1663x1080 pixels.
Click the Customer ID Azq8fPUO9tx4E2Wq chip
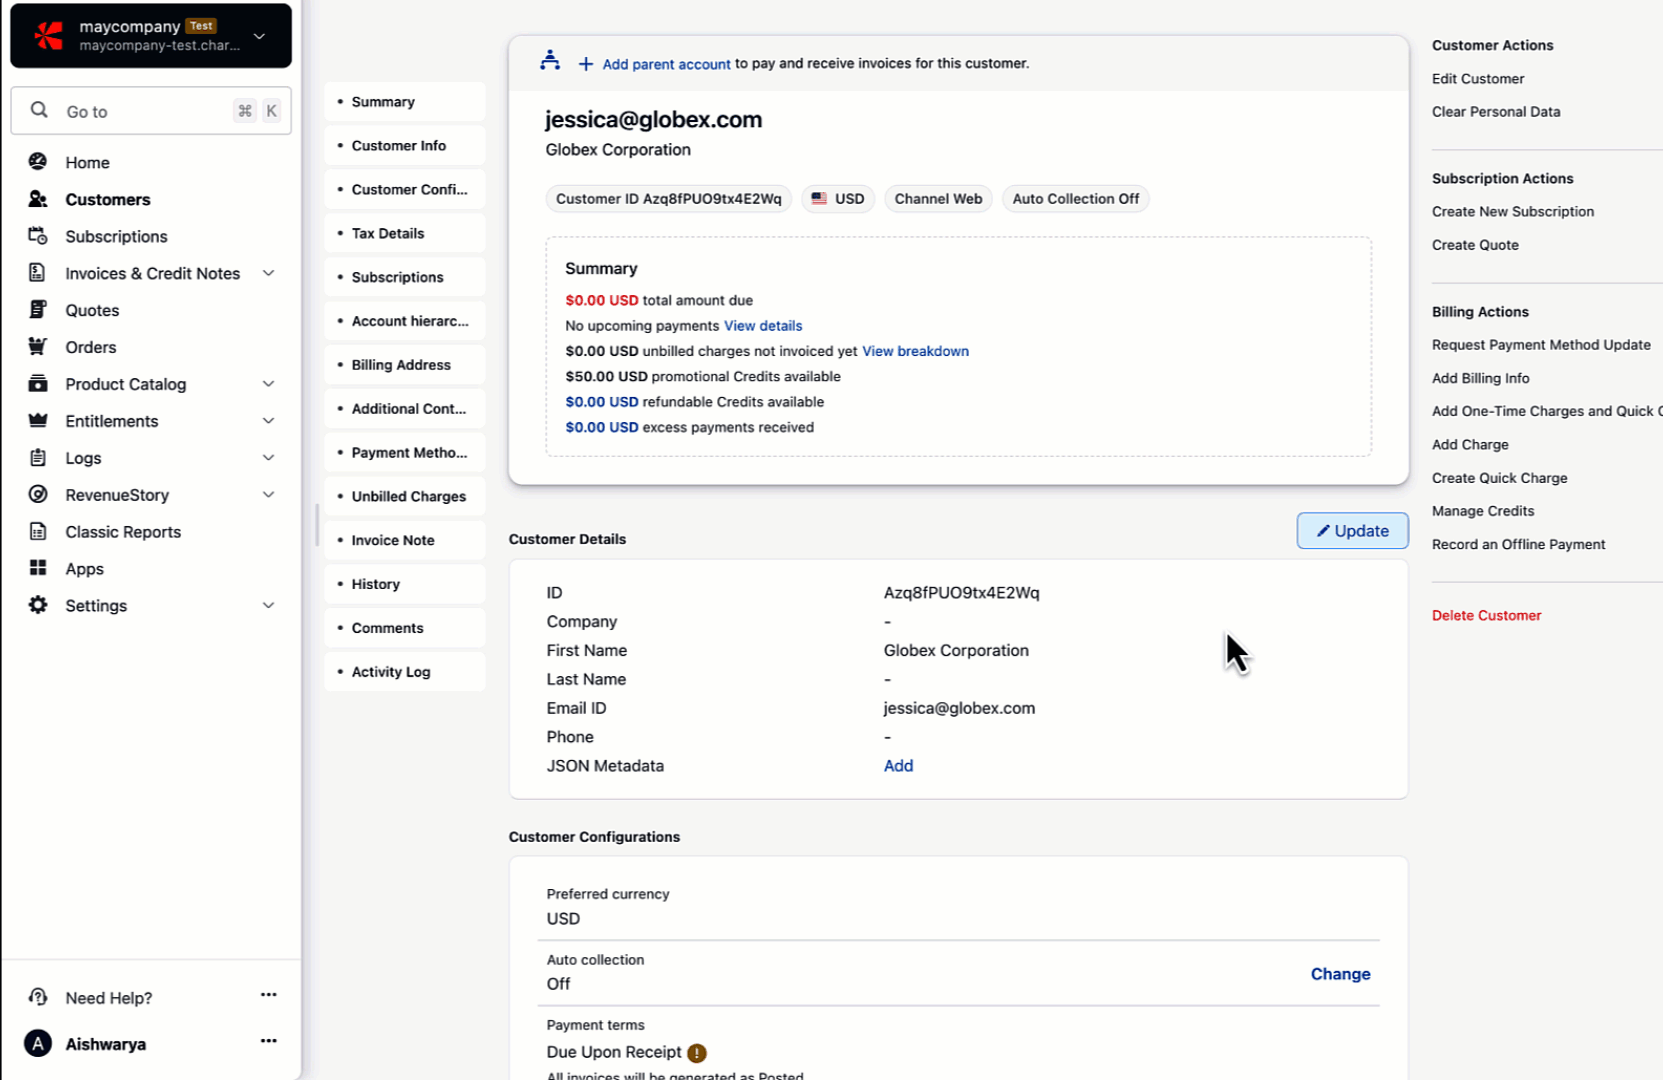coord(668,199)
